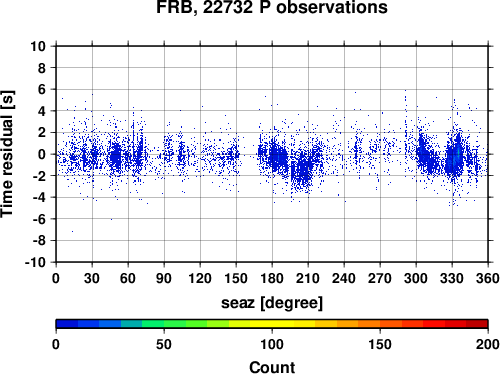Click the colorbar tick label 200

[488, 344]
